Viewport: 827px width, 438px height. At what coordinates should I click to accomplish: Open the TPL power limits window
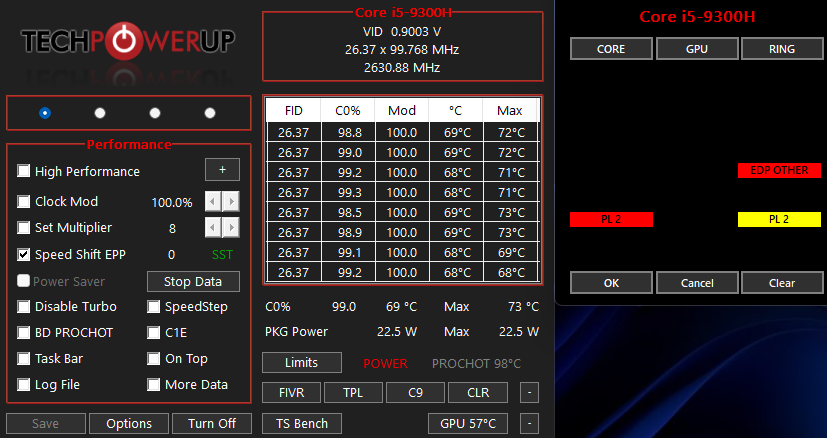pyautogui.click(x=353, y=393)
